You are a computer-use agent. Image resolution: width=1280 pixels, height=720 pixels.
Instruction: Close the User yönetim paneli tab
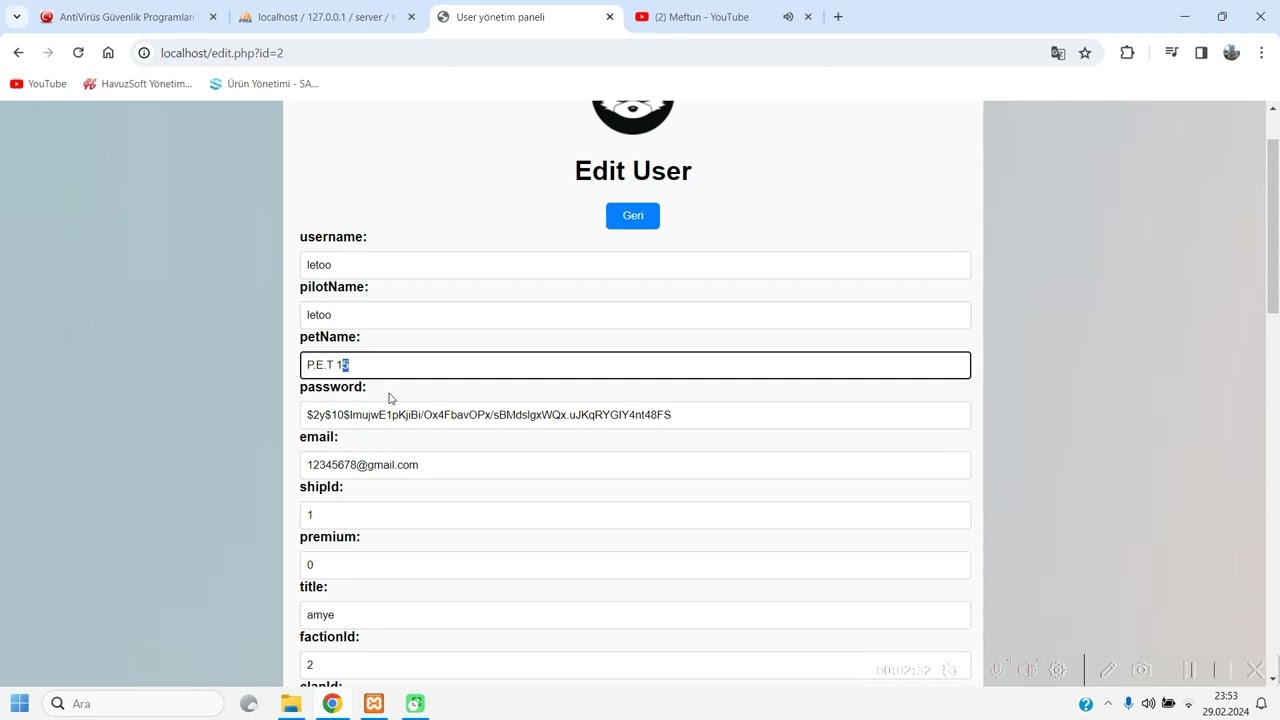coord(610,17)
